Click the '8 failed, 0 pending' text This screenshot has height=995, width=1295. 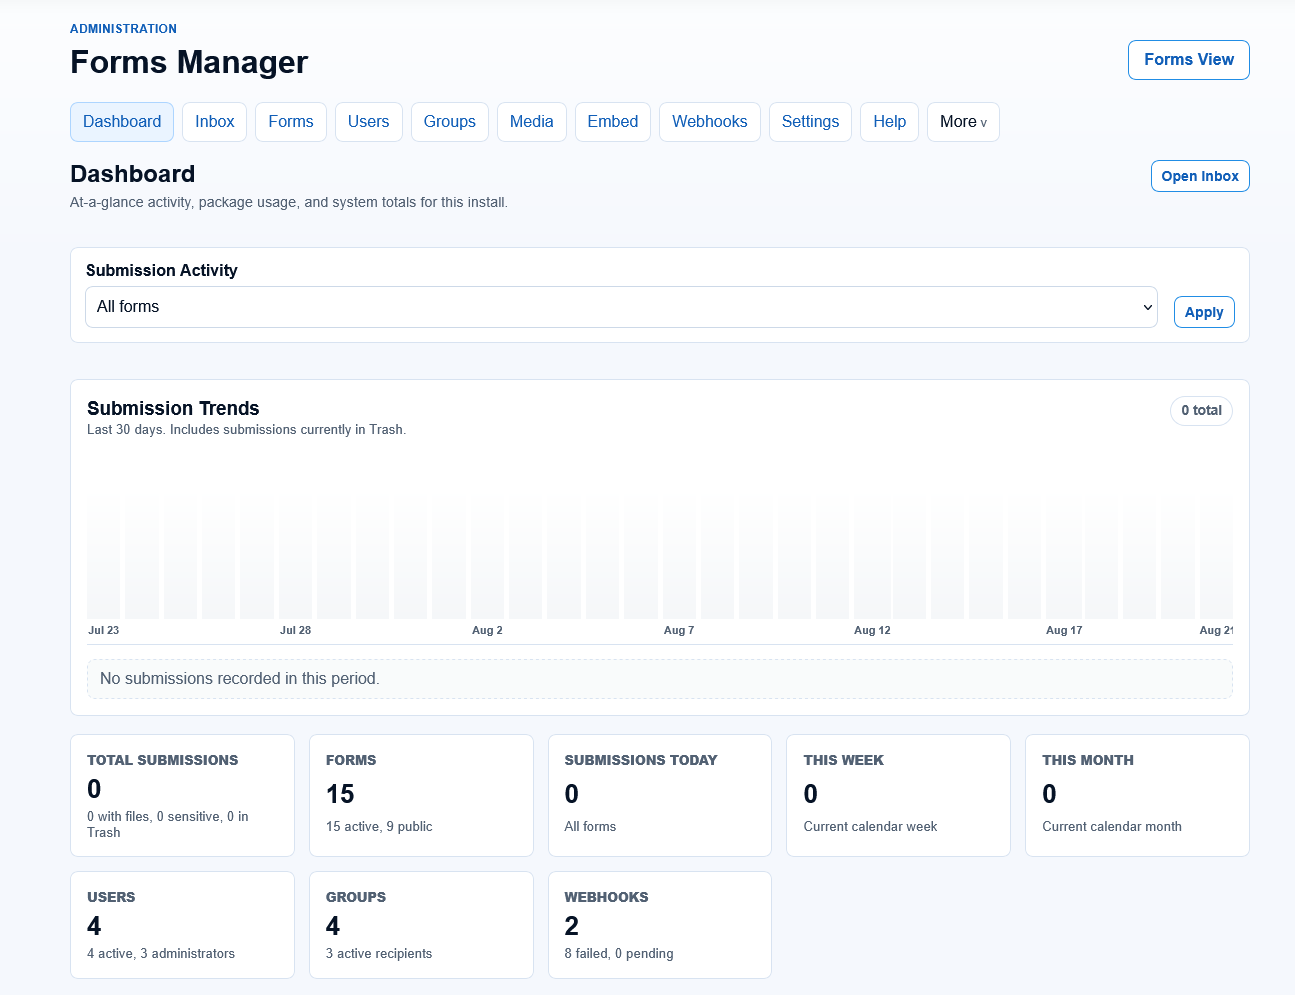pos(619,953)
